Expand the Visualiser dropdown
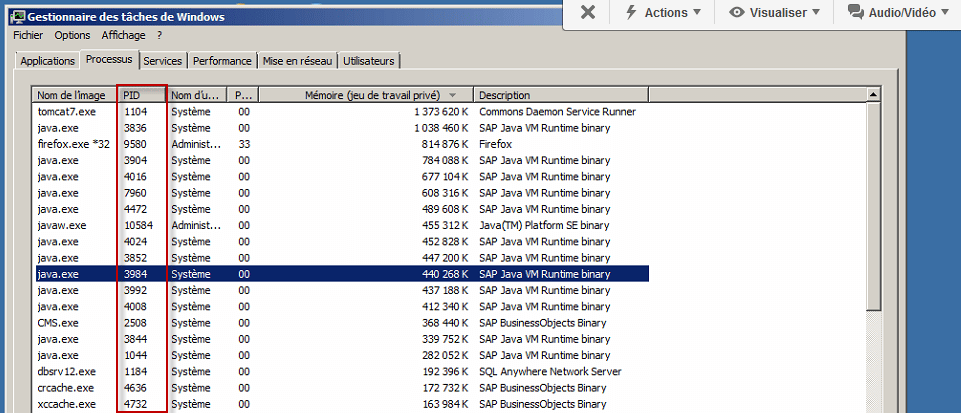The width and height of the screenshot is (961, 413). (x=781, y=12)
